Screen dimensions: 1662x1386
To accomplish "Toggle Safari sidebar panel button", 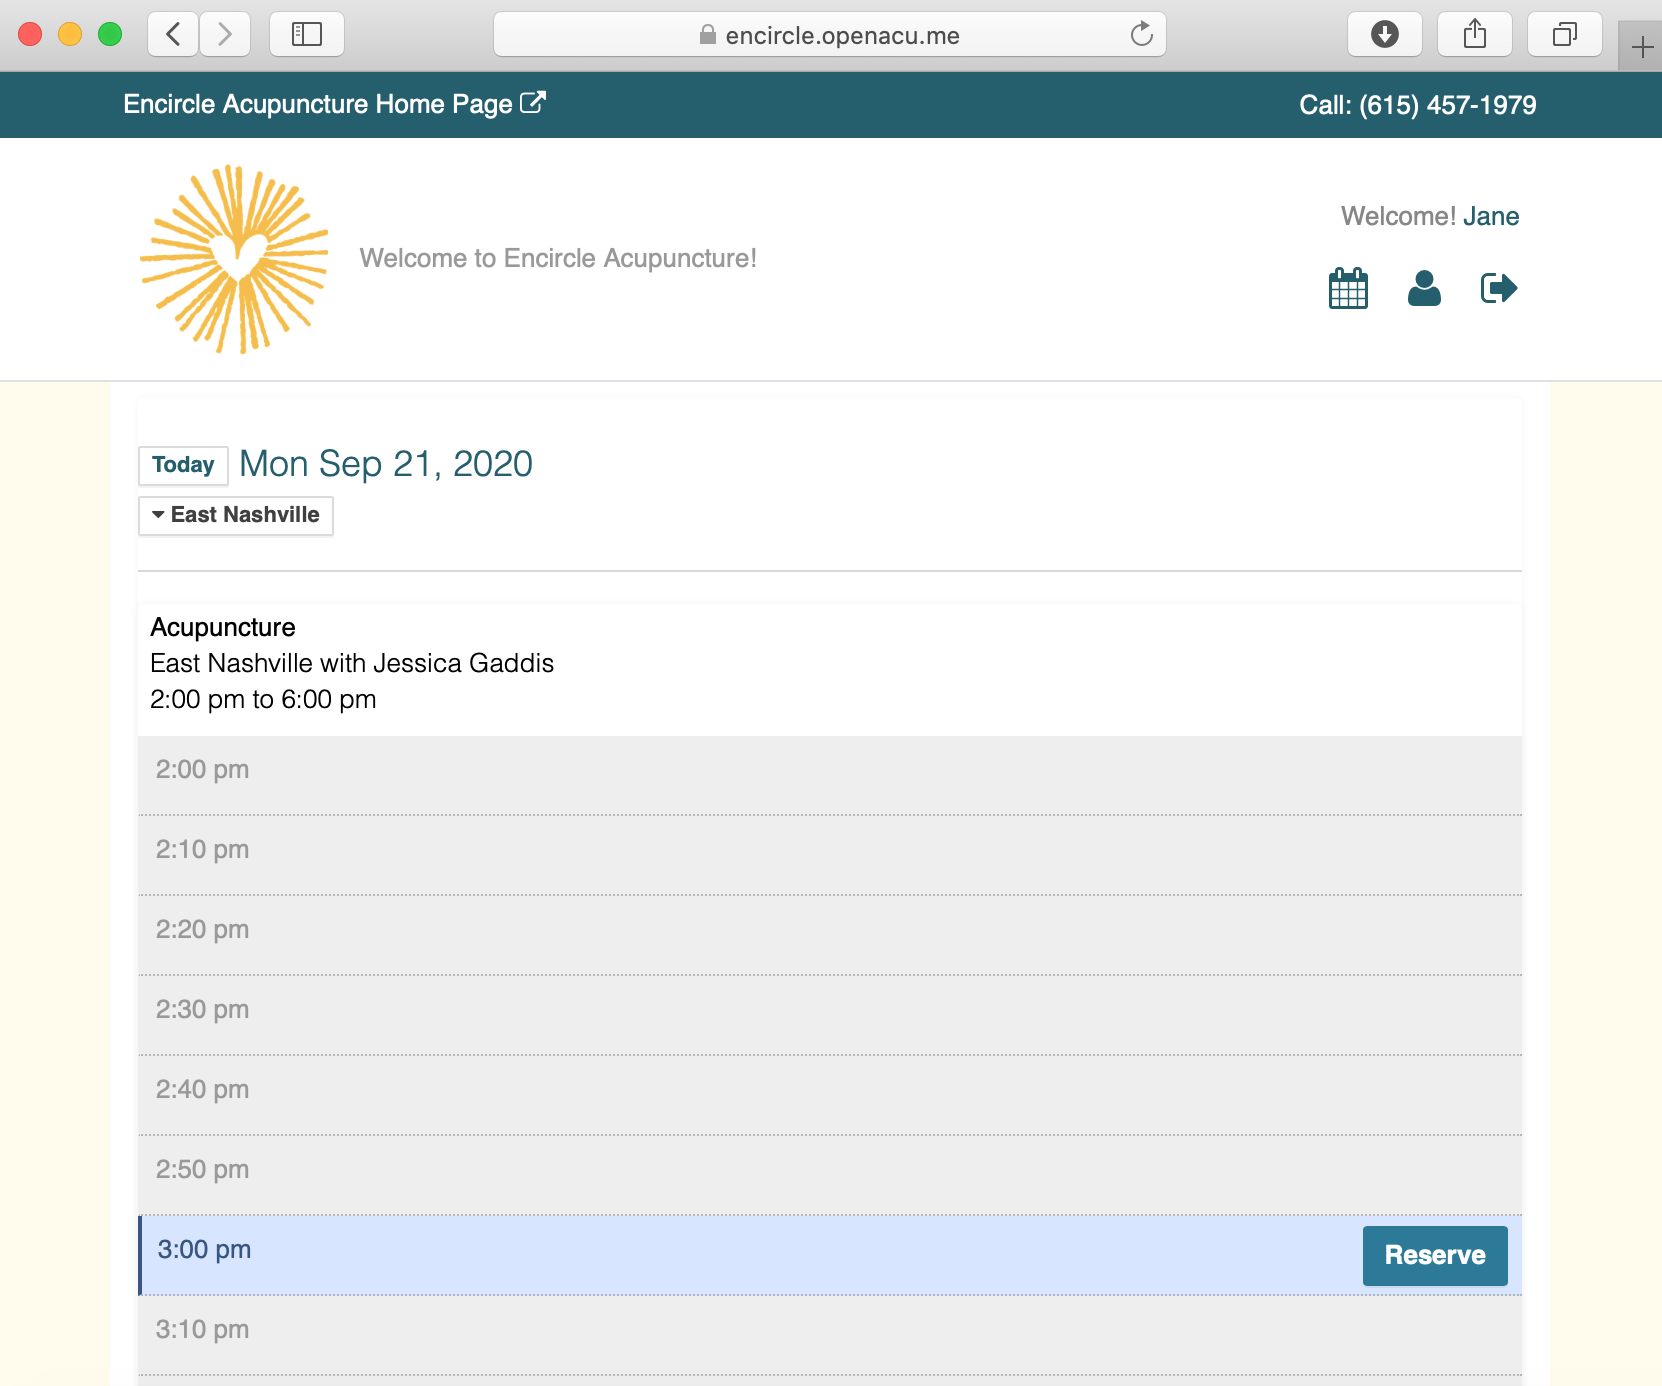I will tap(307, 35).
